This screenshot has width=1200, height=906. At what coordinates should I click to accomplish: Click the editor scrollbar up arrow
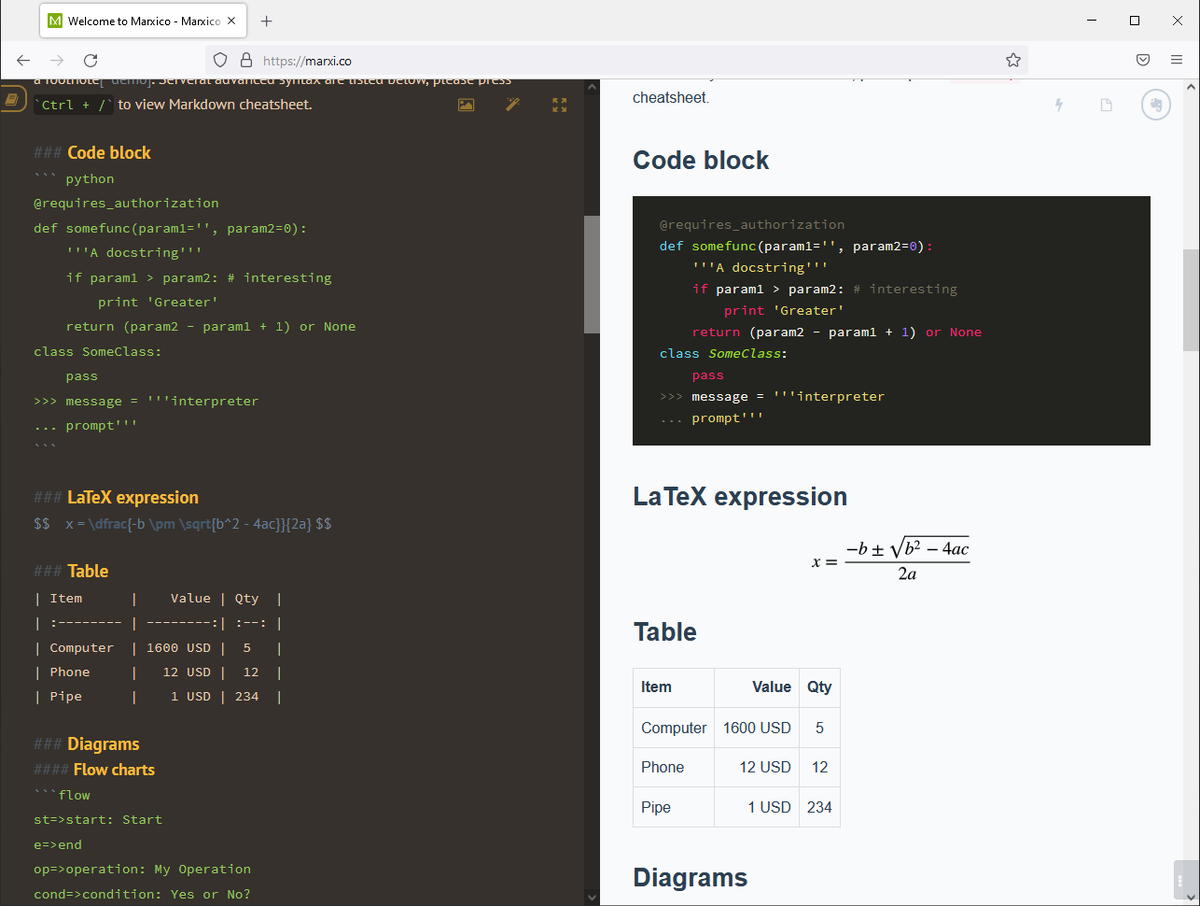click(591, 89)
